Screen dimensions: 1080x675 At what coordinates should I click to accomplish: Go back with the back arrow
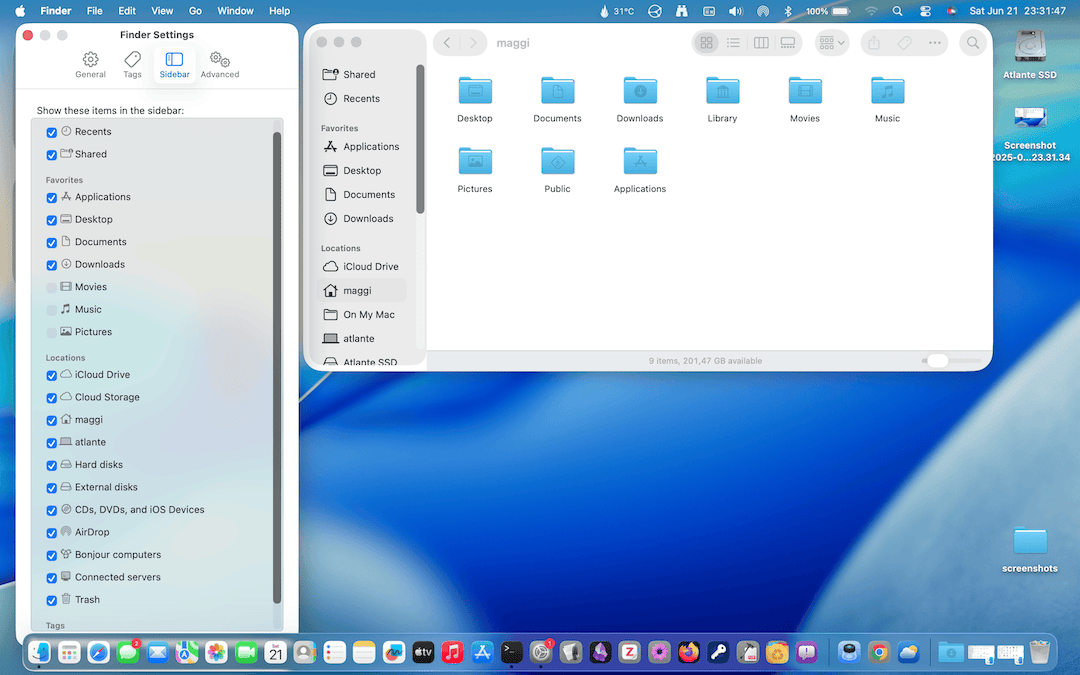447,43
